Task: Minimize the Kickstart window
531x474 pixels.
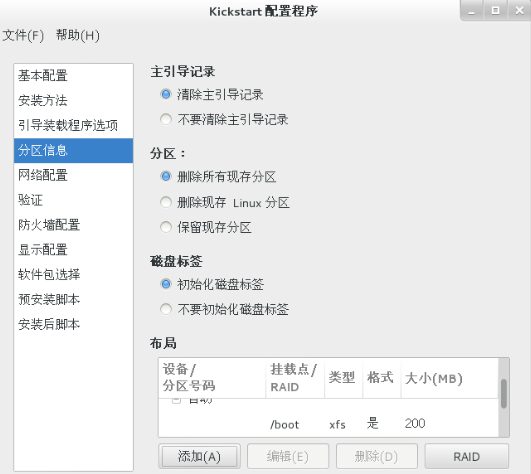Action: (471, 10)
